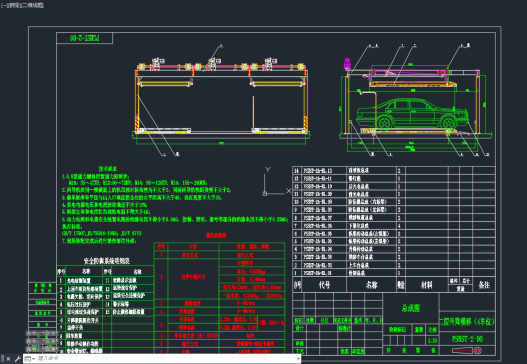Open command line customize wrench

click(17, 359)
